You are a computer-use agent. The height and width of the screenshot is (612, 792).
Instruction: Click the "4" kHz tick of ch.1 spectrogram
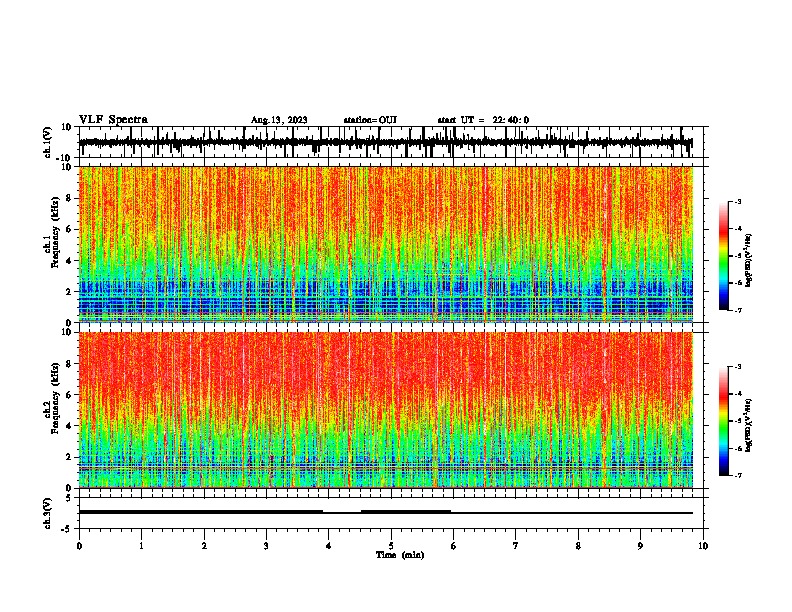point(69,261)
